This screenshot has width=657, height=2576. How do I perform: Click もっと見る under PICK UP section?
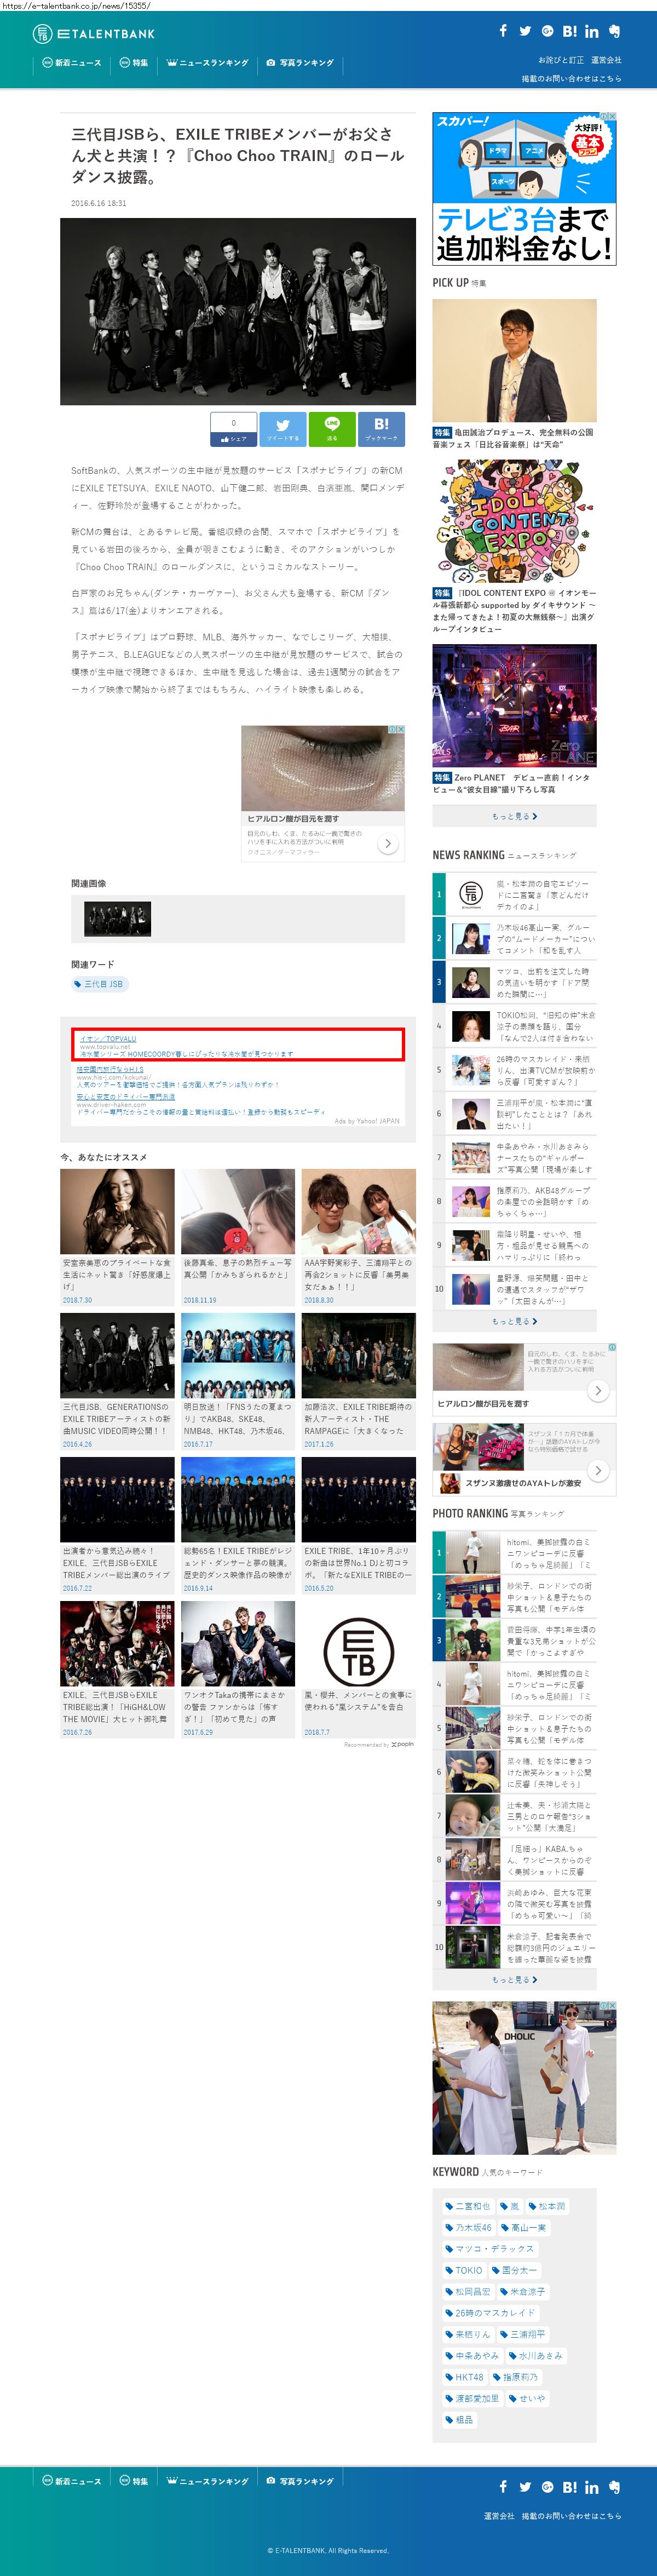point(514,816)
